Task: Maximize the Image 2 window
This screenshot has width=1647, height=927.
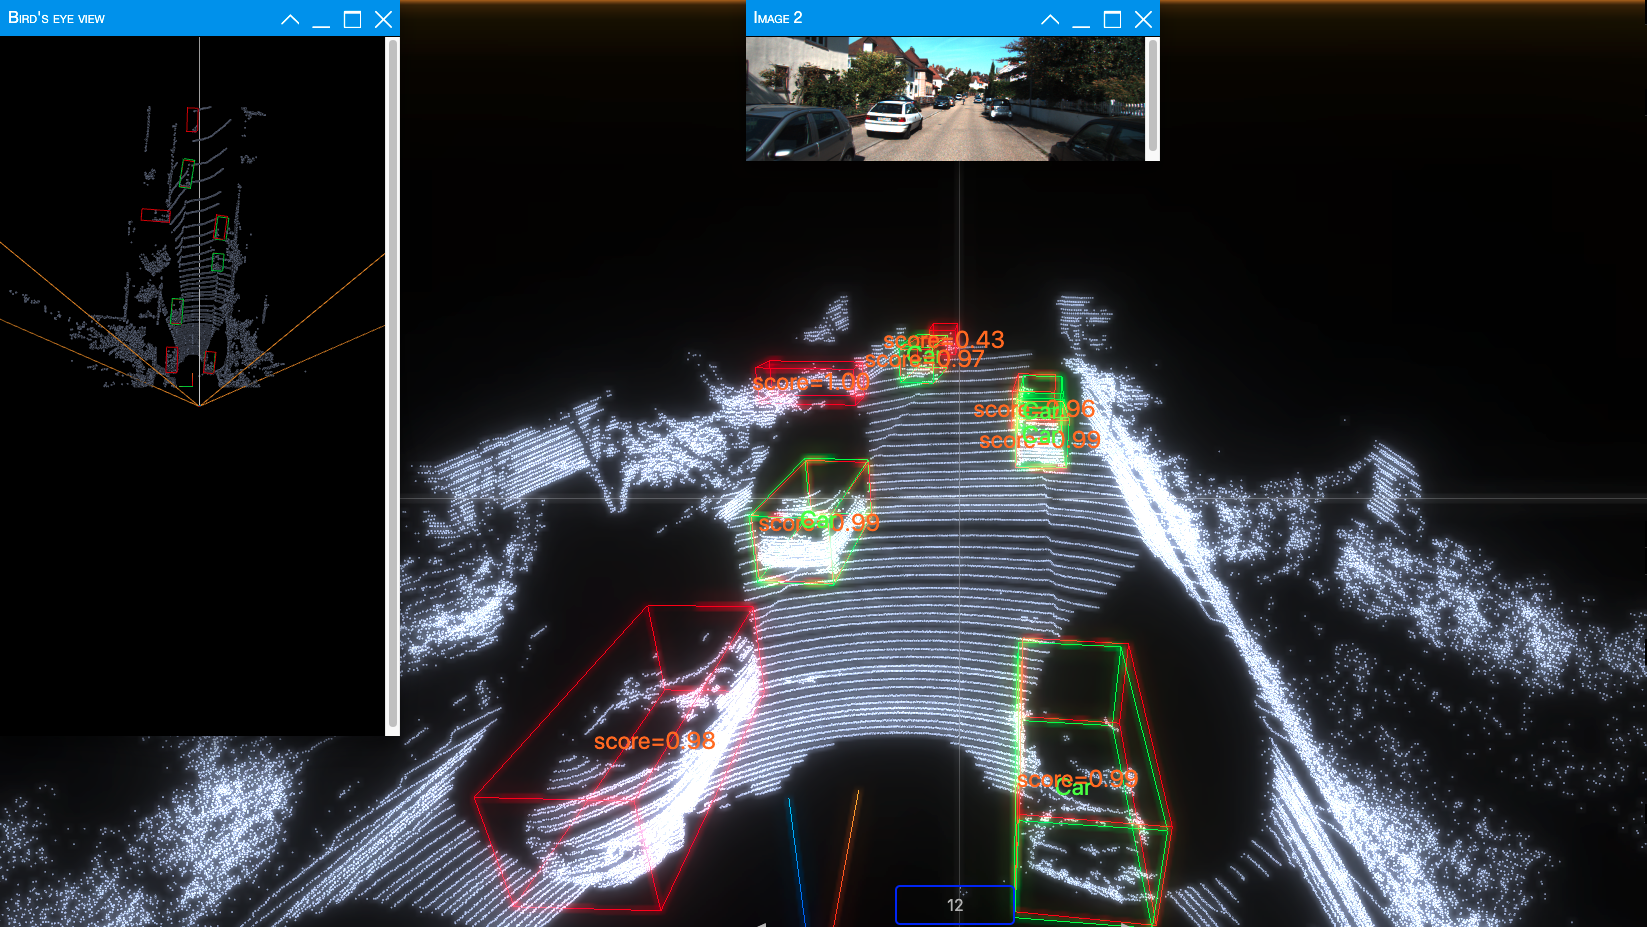Action: click(x=1112, y=17)
